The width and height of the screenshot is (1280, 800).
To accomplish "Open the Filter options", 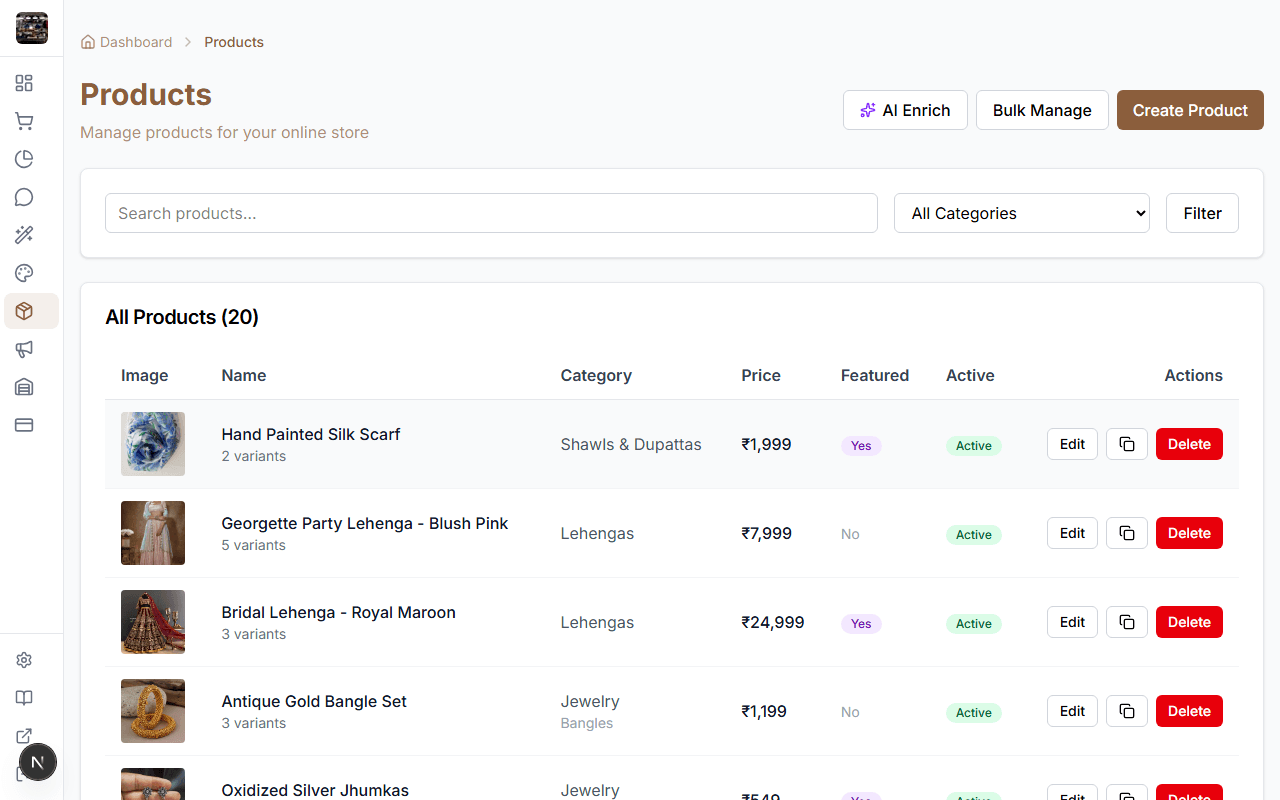I will pyautogui.click(x=1202, y=213).
